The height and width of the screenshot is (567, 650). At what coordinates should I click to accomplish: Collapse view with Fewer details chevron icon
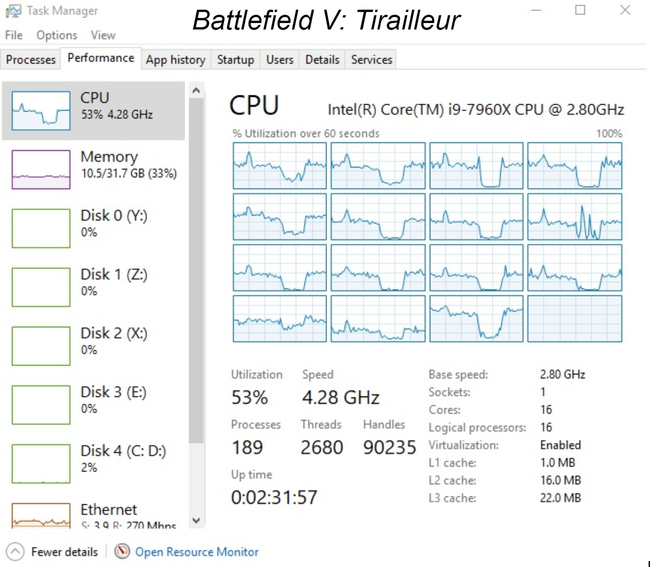tap(15, 552)
